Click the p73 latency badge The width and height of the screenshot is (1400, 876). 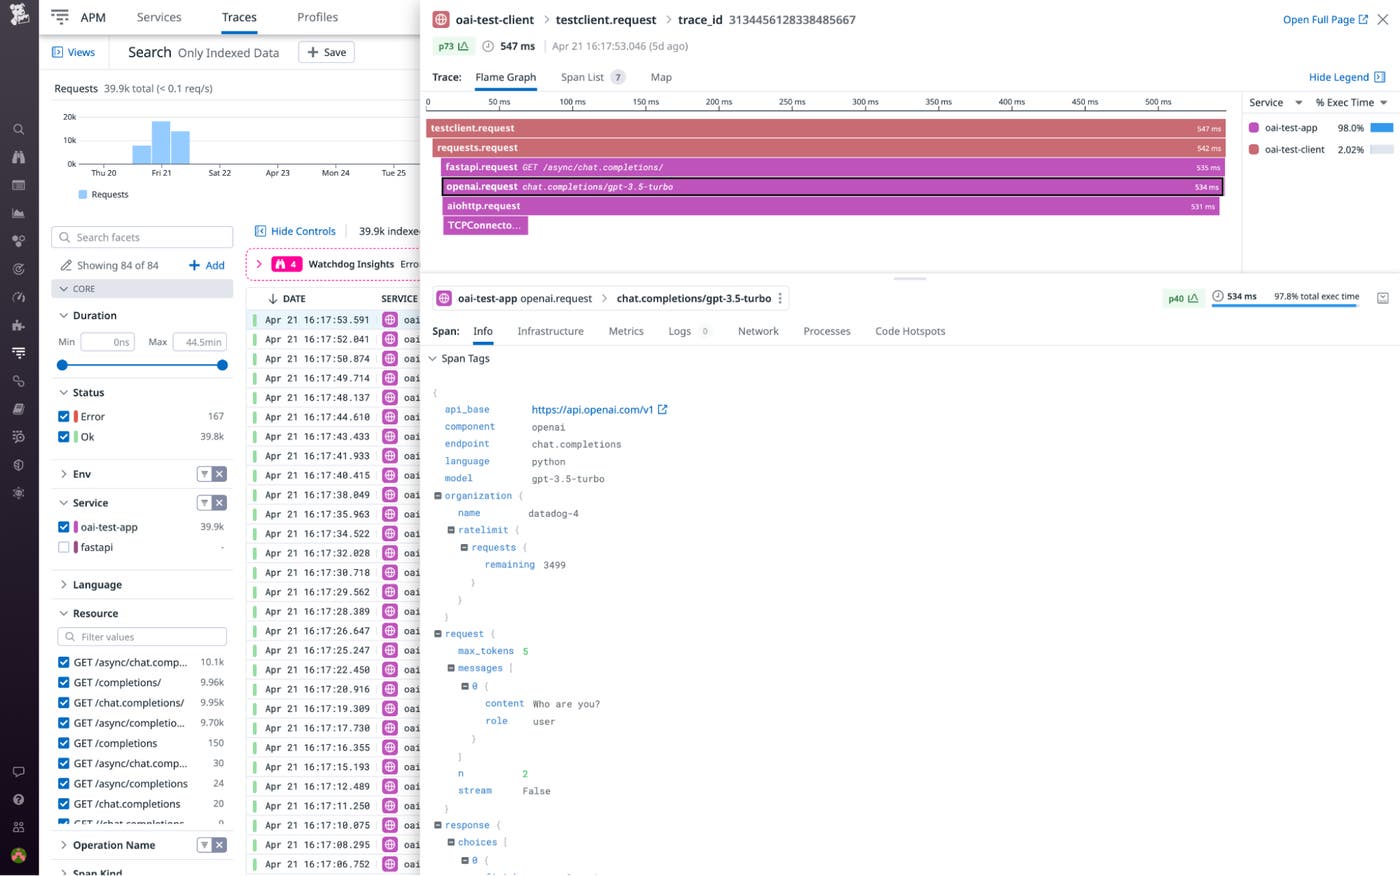click(x=452, y=46)
